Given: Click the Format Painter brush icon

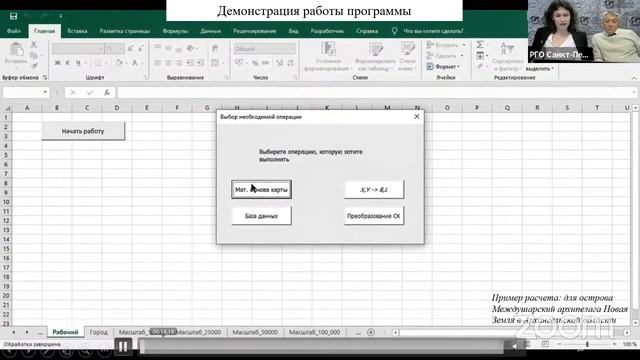Looking at the screenshot, I should [x=34, y=65].
